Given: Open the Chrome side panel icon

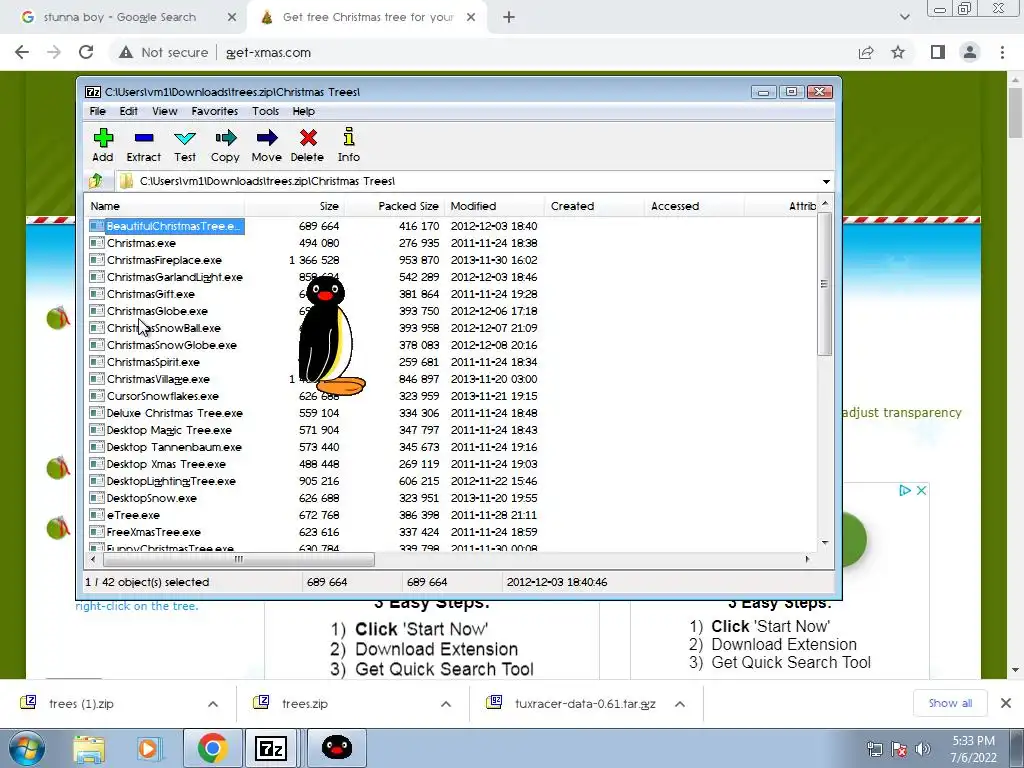Looking at the screenshot, I should click(x=938, y=52).
